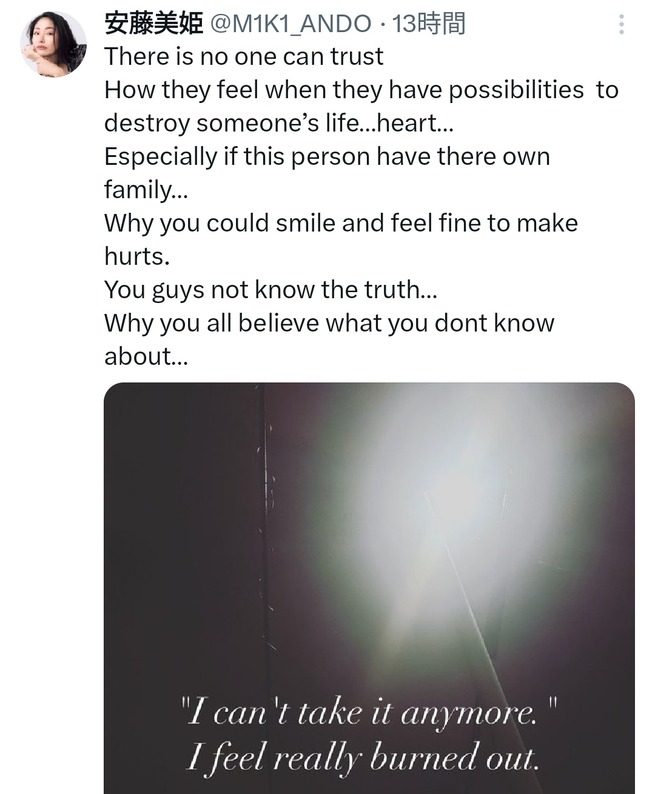
Task: Click the quote "I can't take it anymore."
Action: 368,713
